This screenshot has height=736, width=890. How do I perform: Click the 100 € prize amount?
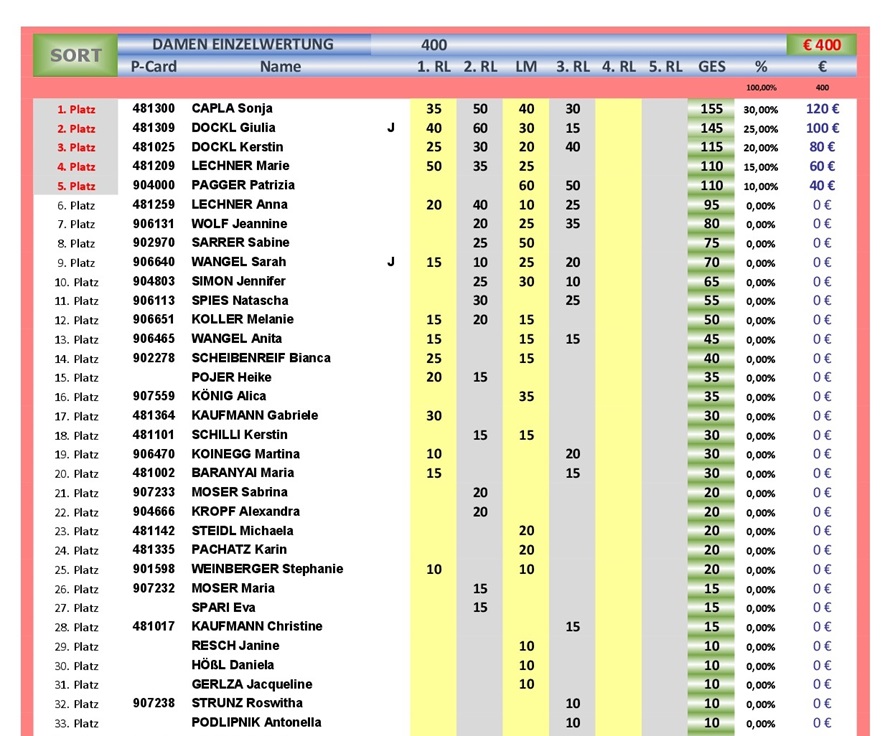[x=822, y=128]
